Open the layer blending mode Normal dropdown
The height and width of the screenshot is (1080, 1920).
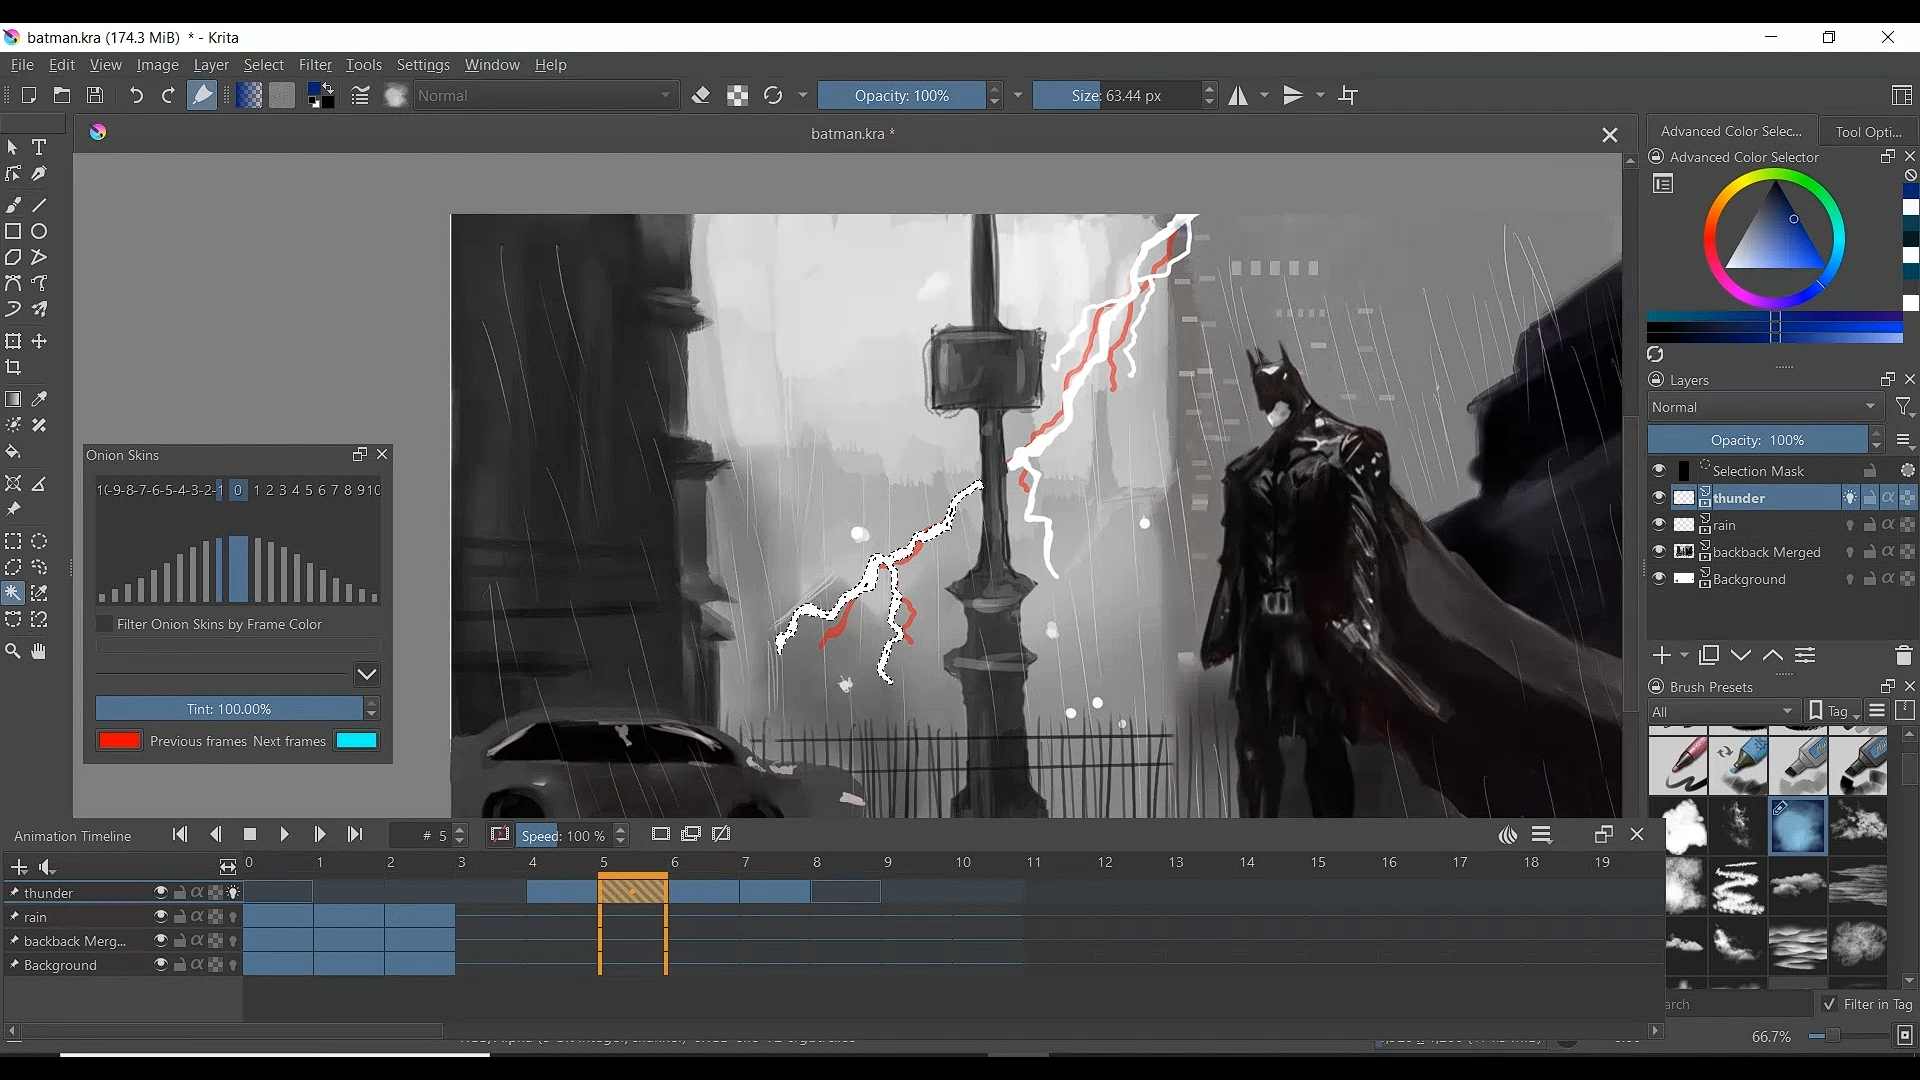click(x=1765, y=408)
